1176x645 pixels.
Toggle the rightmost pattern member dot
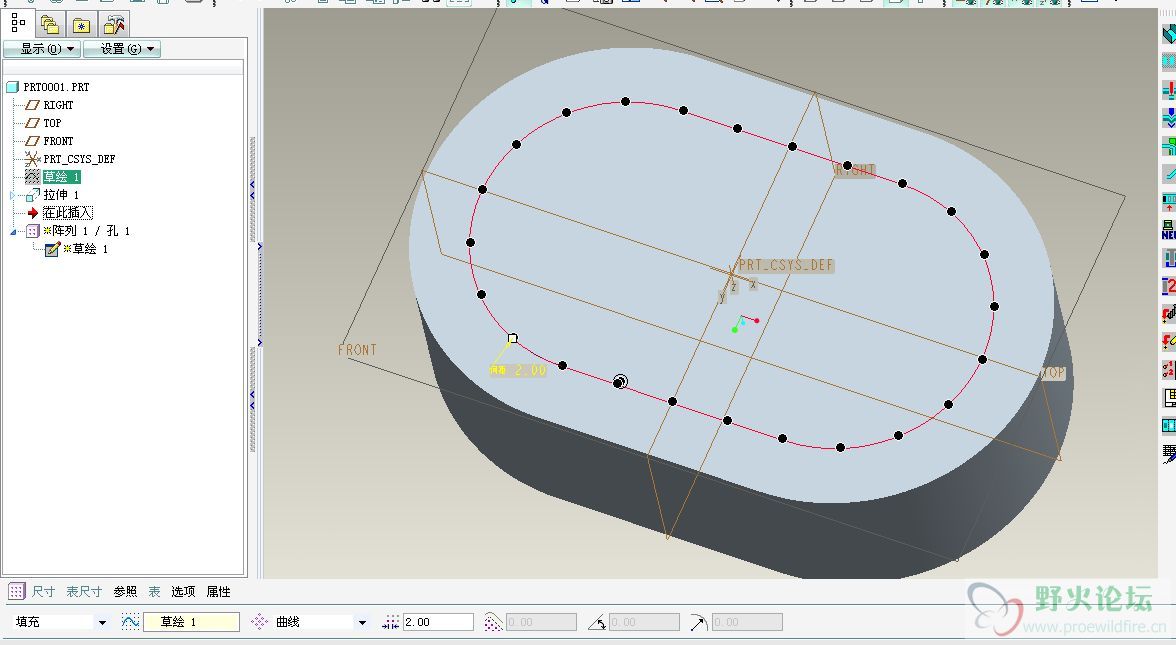[994, 306]
